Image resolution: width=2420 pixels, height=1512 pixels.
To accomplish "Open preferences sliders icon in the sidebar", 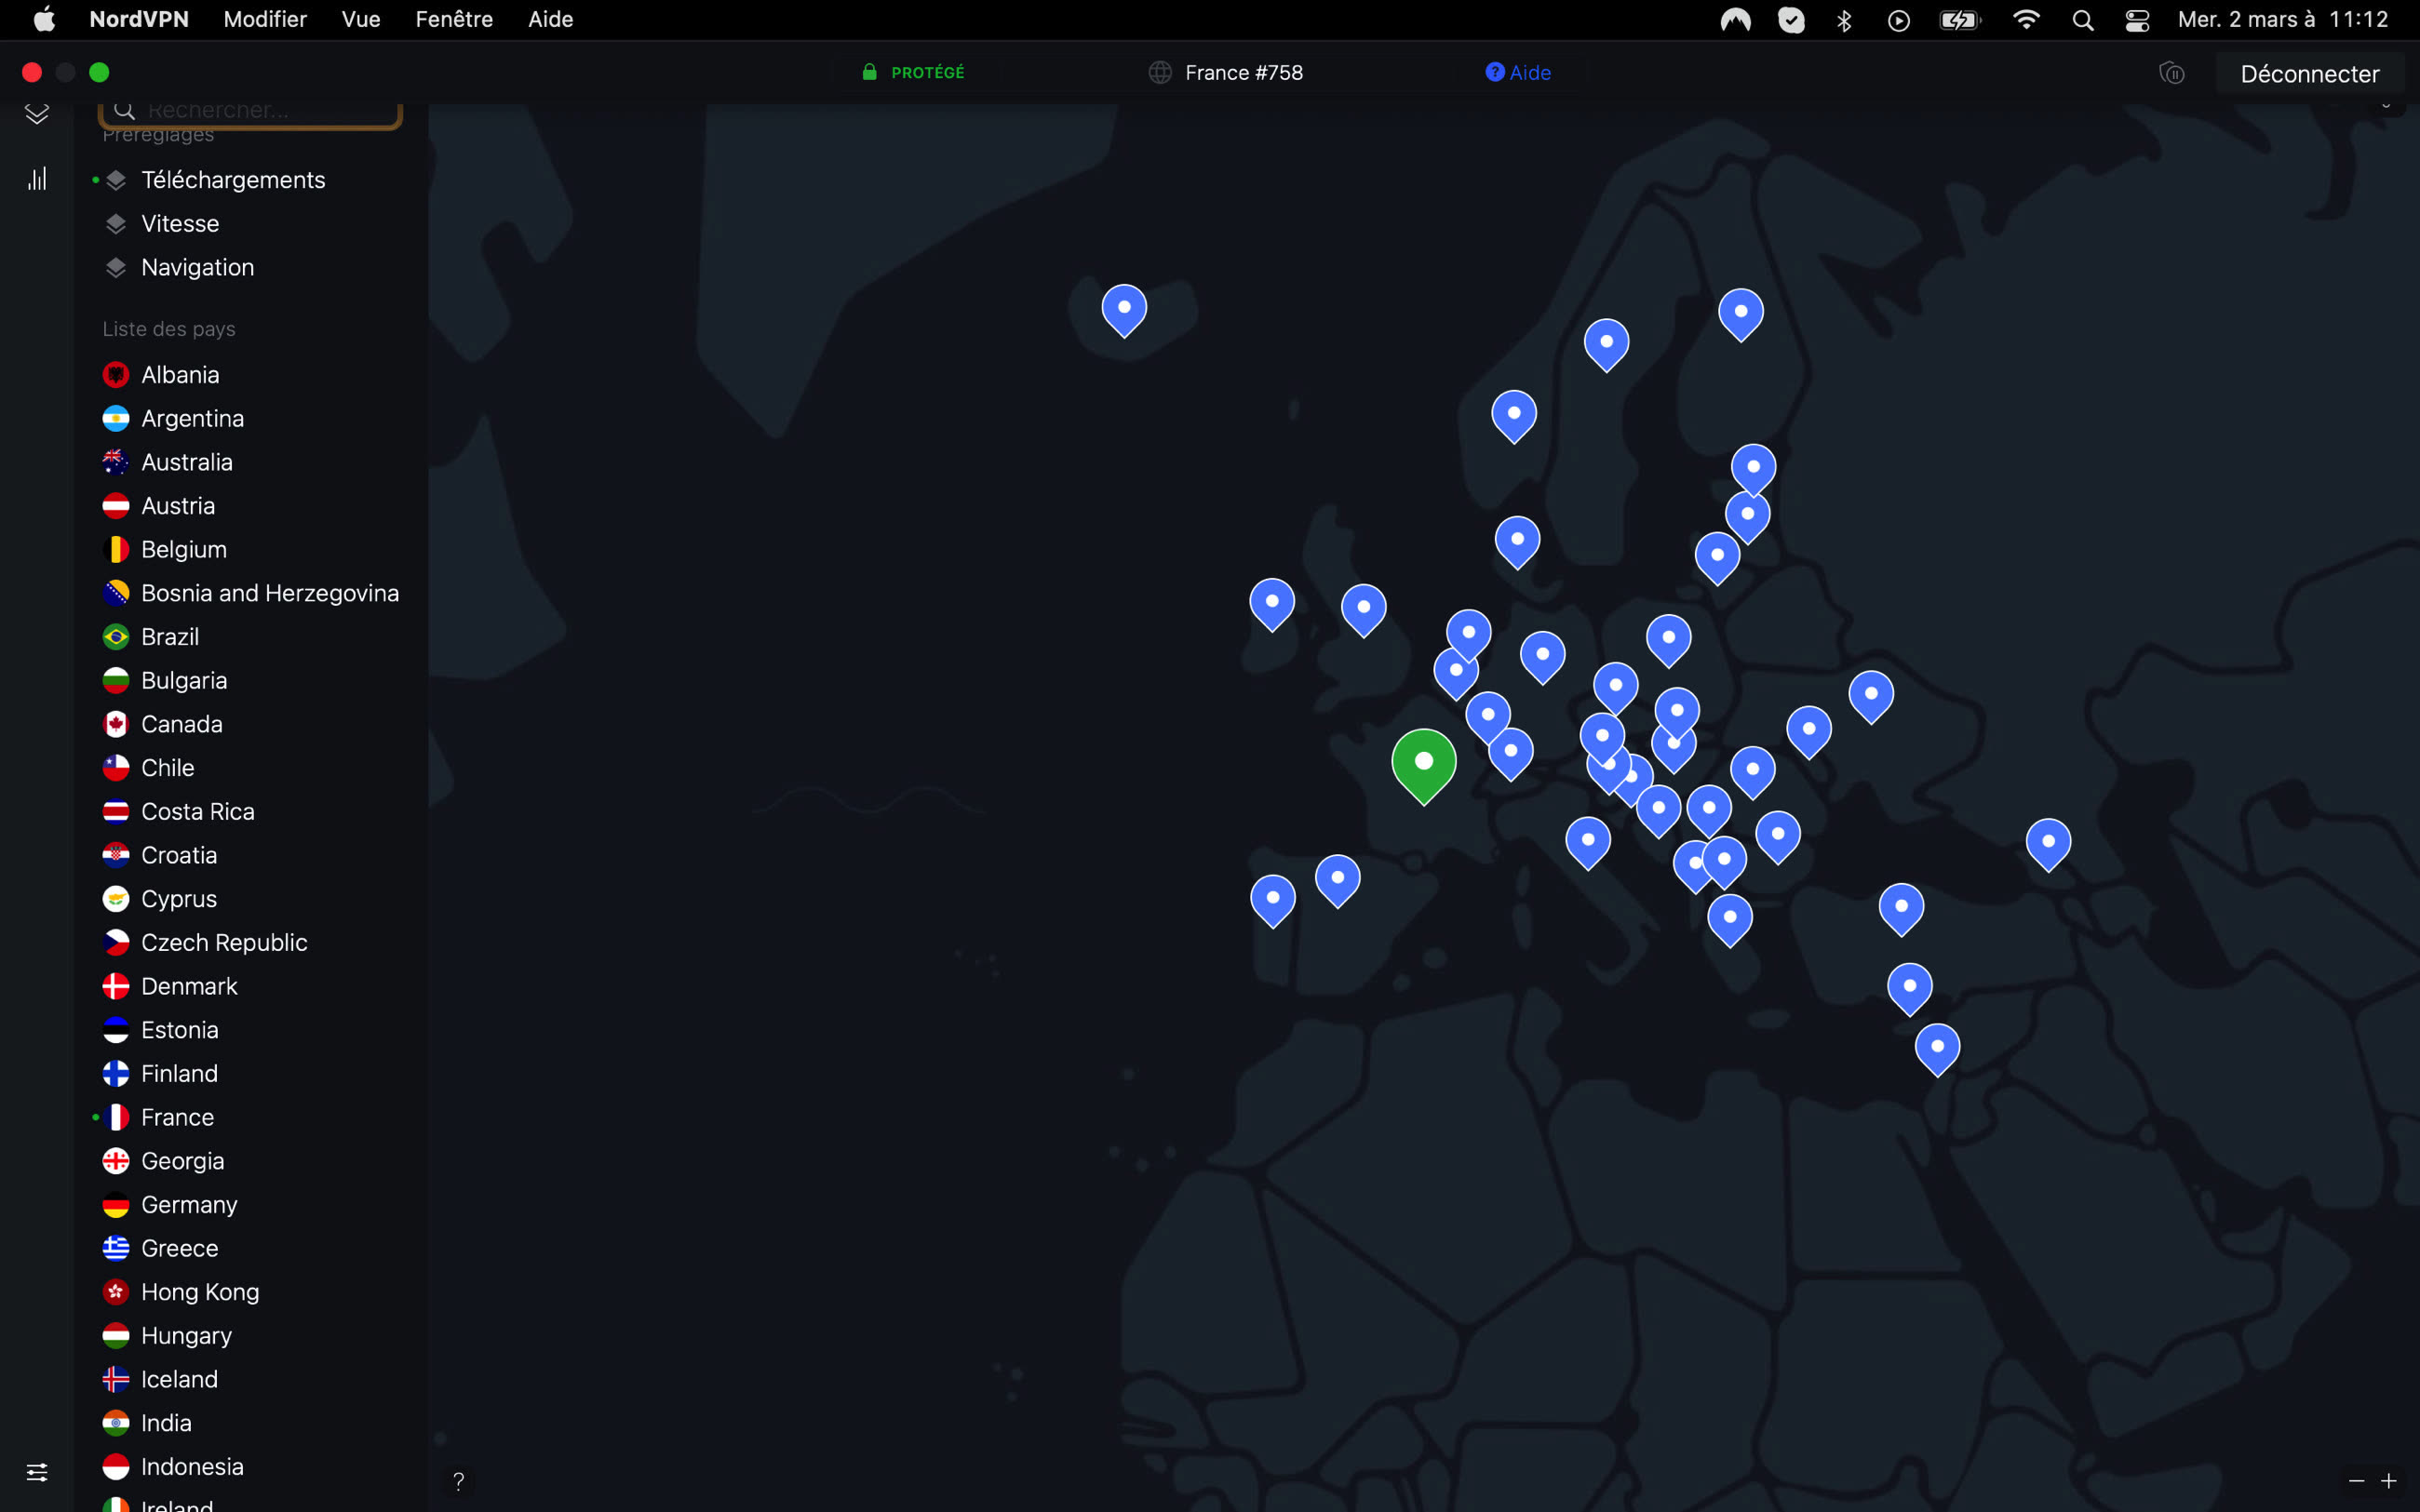I will click(x=37, y=1472).
